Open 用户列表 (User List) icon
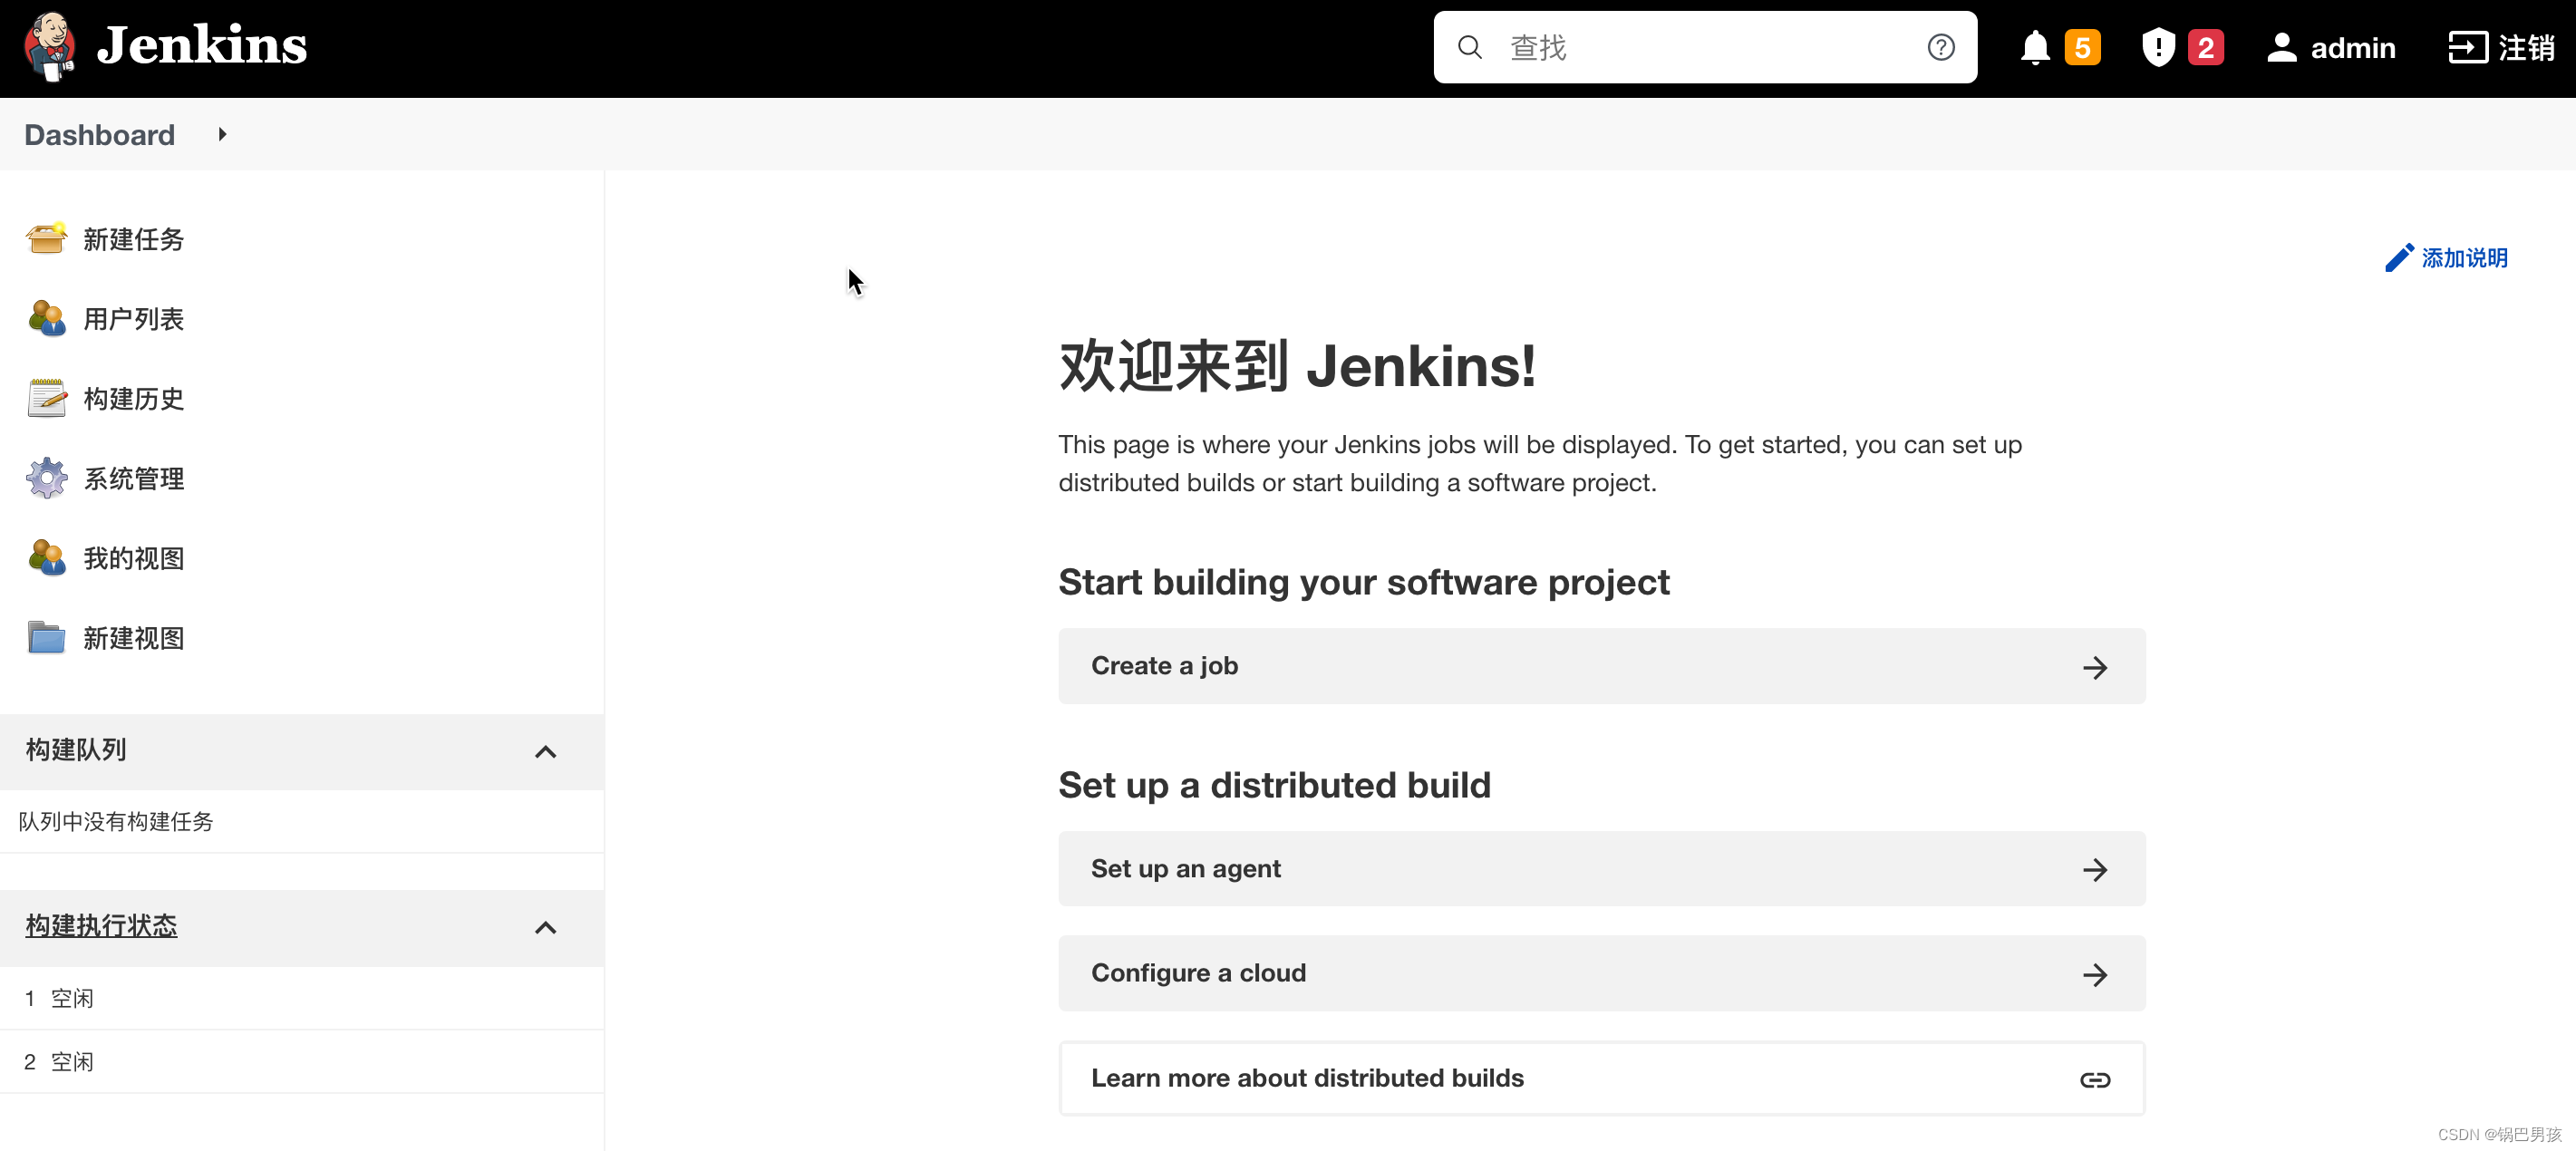 [x=44, y=318]
